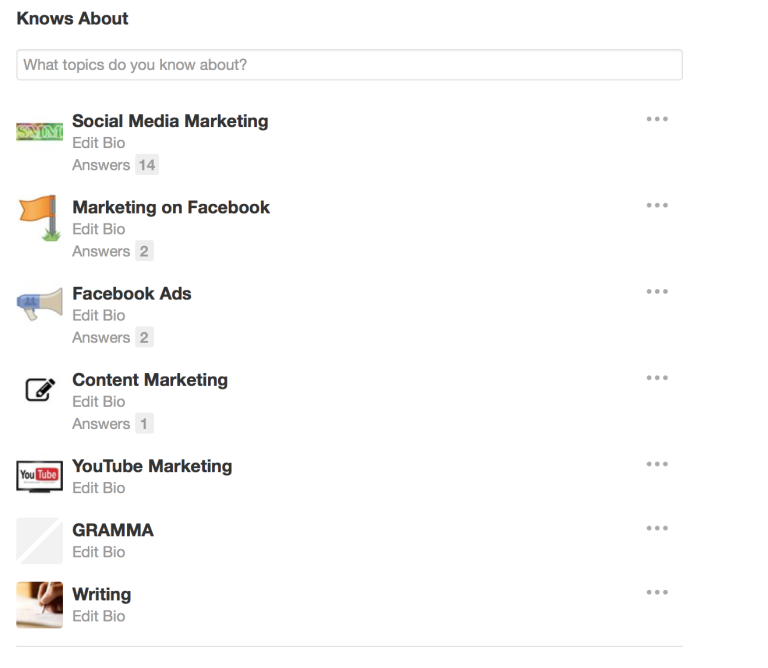Open more options for Social Media Marketing
768x668 pixels.
point(657,119)
